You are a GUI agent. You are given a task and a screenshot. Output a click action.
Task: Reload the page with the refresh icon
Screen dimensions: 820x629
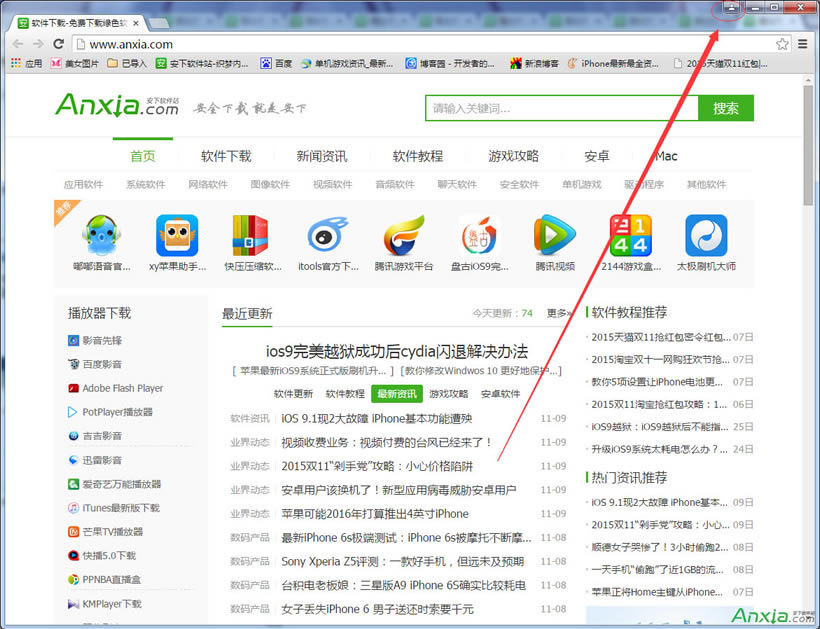coord(59,44)
